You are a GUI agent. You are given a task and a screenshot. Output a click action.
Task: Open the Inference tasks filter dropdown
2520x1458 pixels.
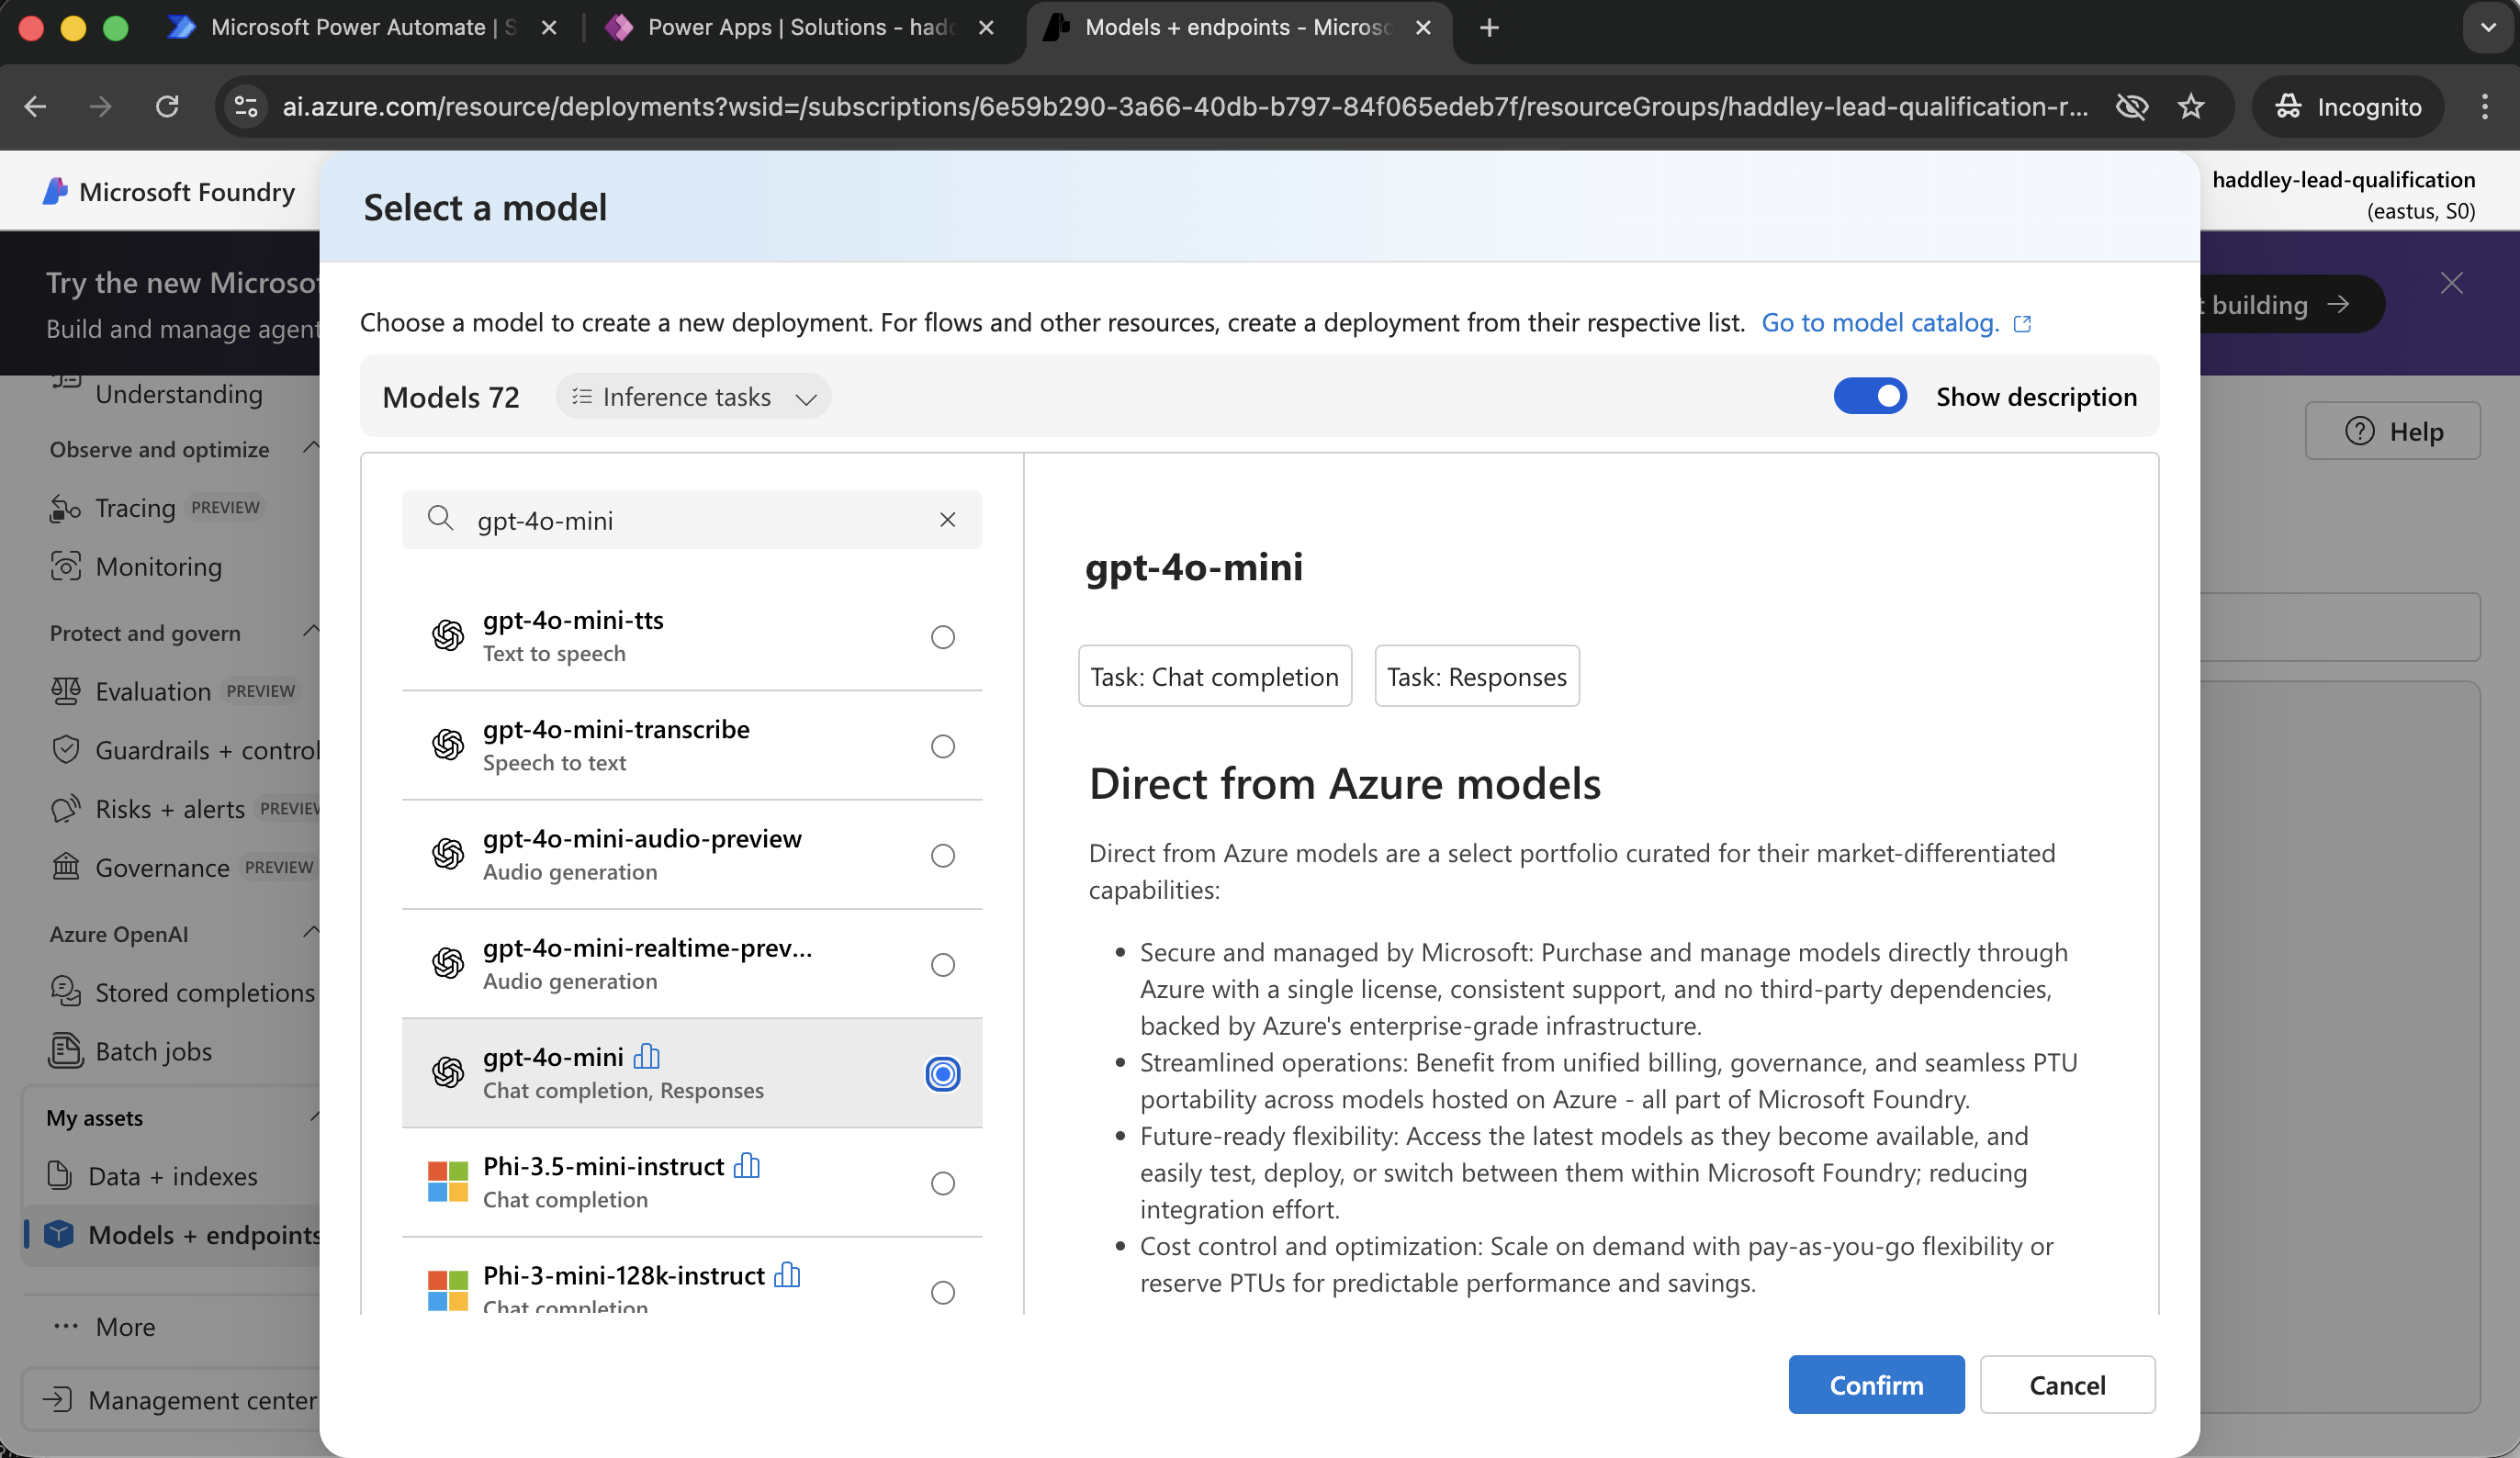693,397
